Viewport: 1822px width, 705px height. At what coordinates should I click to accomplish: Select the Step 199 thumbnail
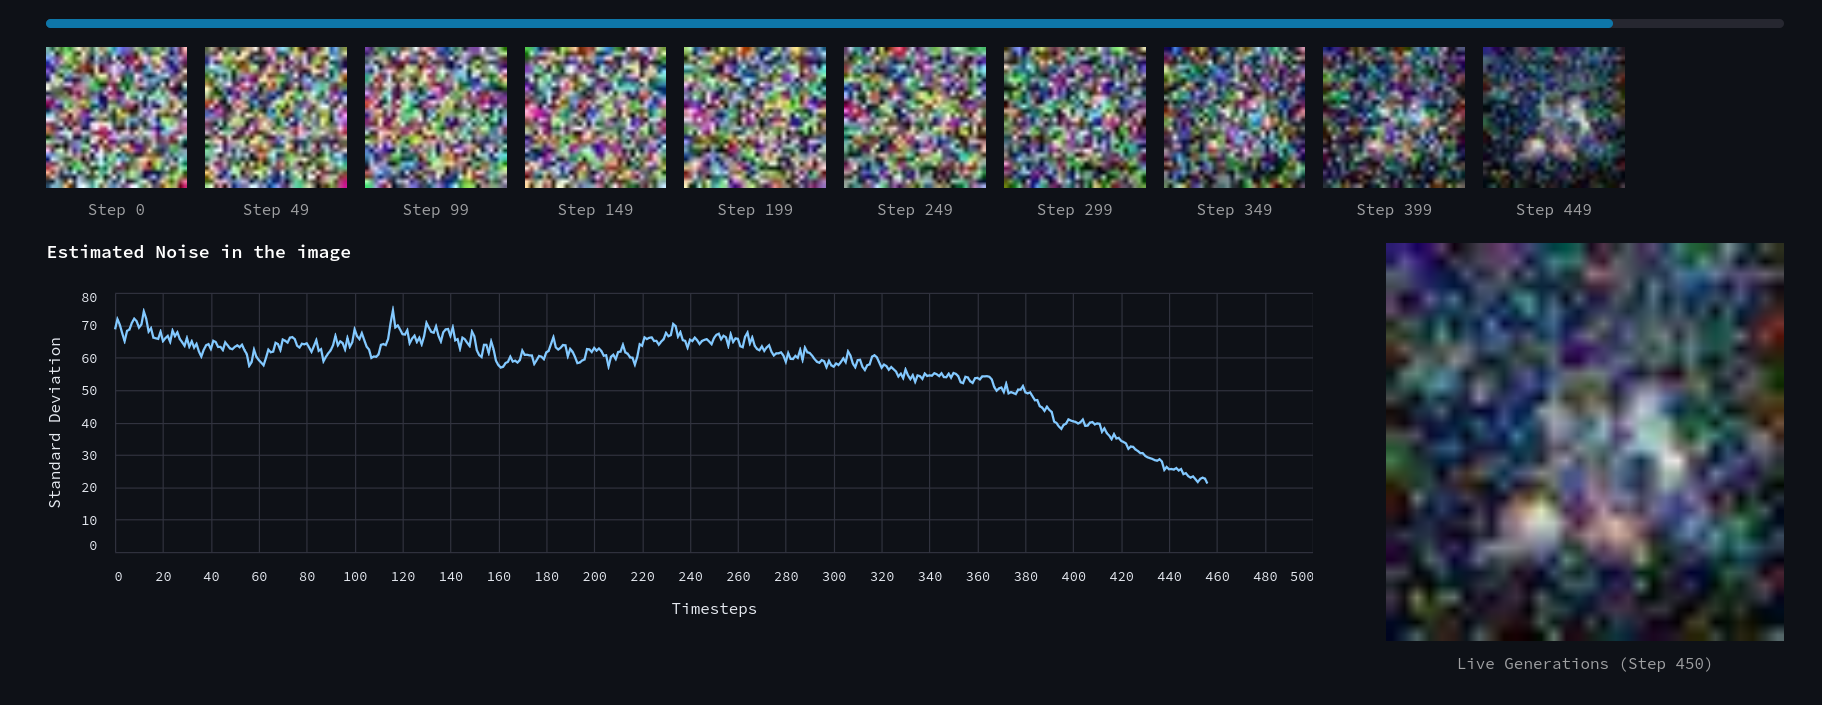click(x=755, y=117)
